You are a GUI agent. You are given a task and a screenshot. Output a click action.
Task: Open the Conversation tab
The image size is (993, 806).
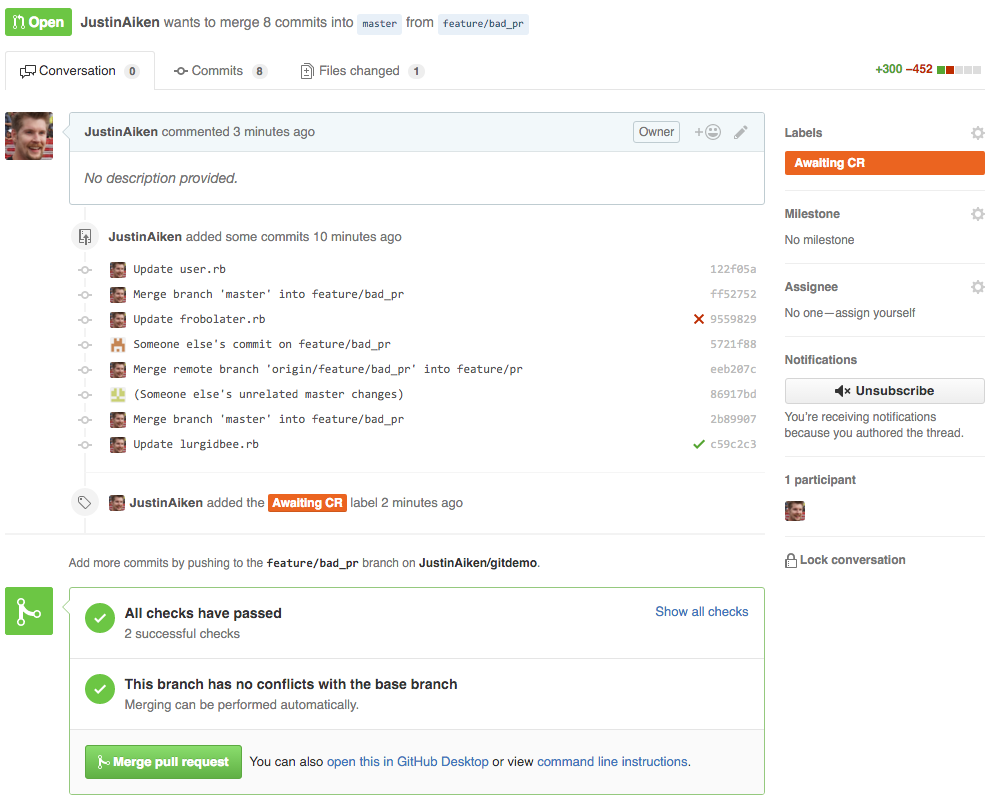[x=79, y=71]
